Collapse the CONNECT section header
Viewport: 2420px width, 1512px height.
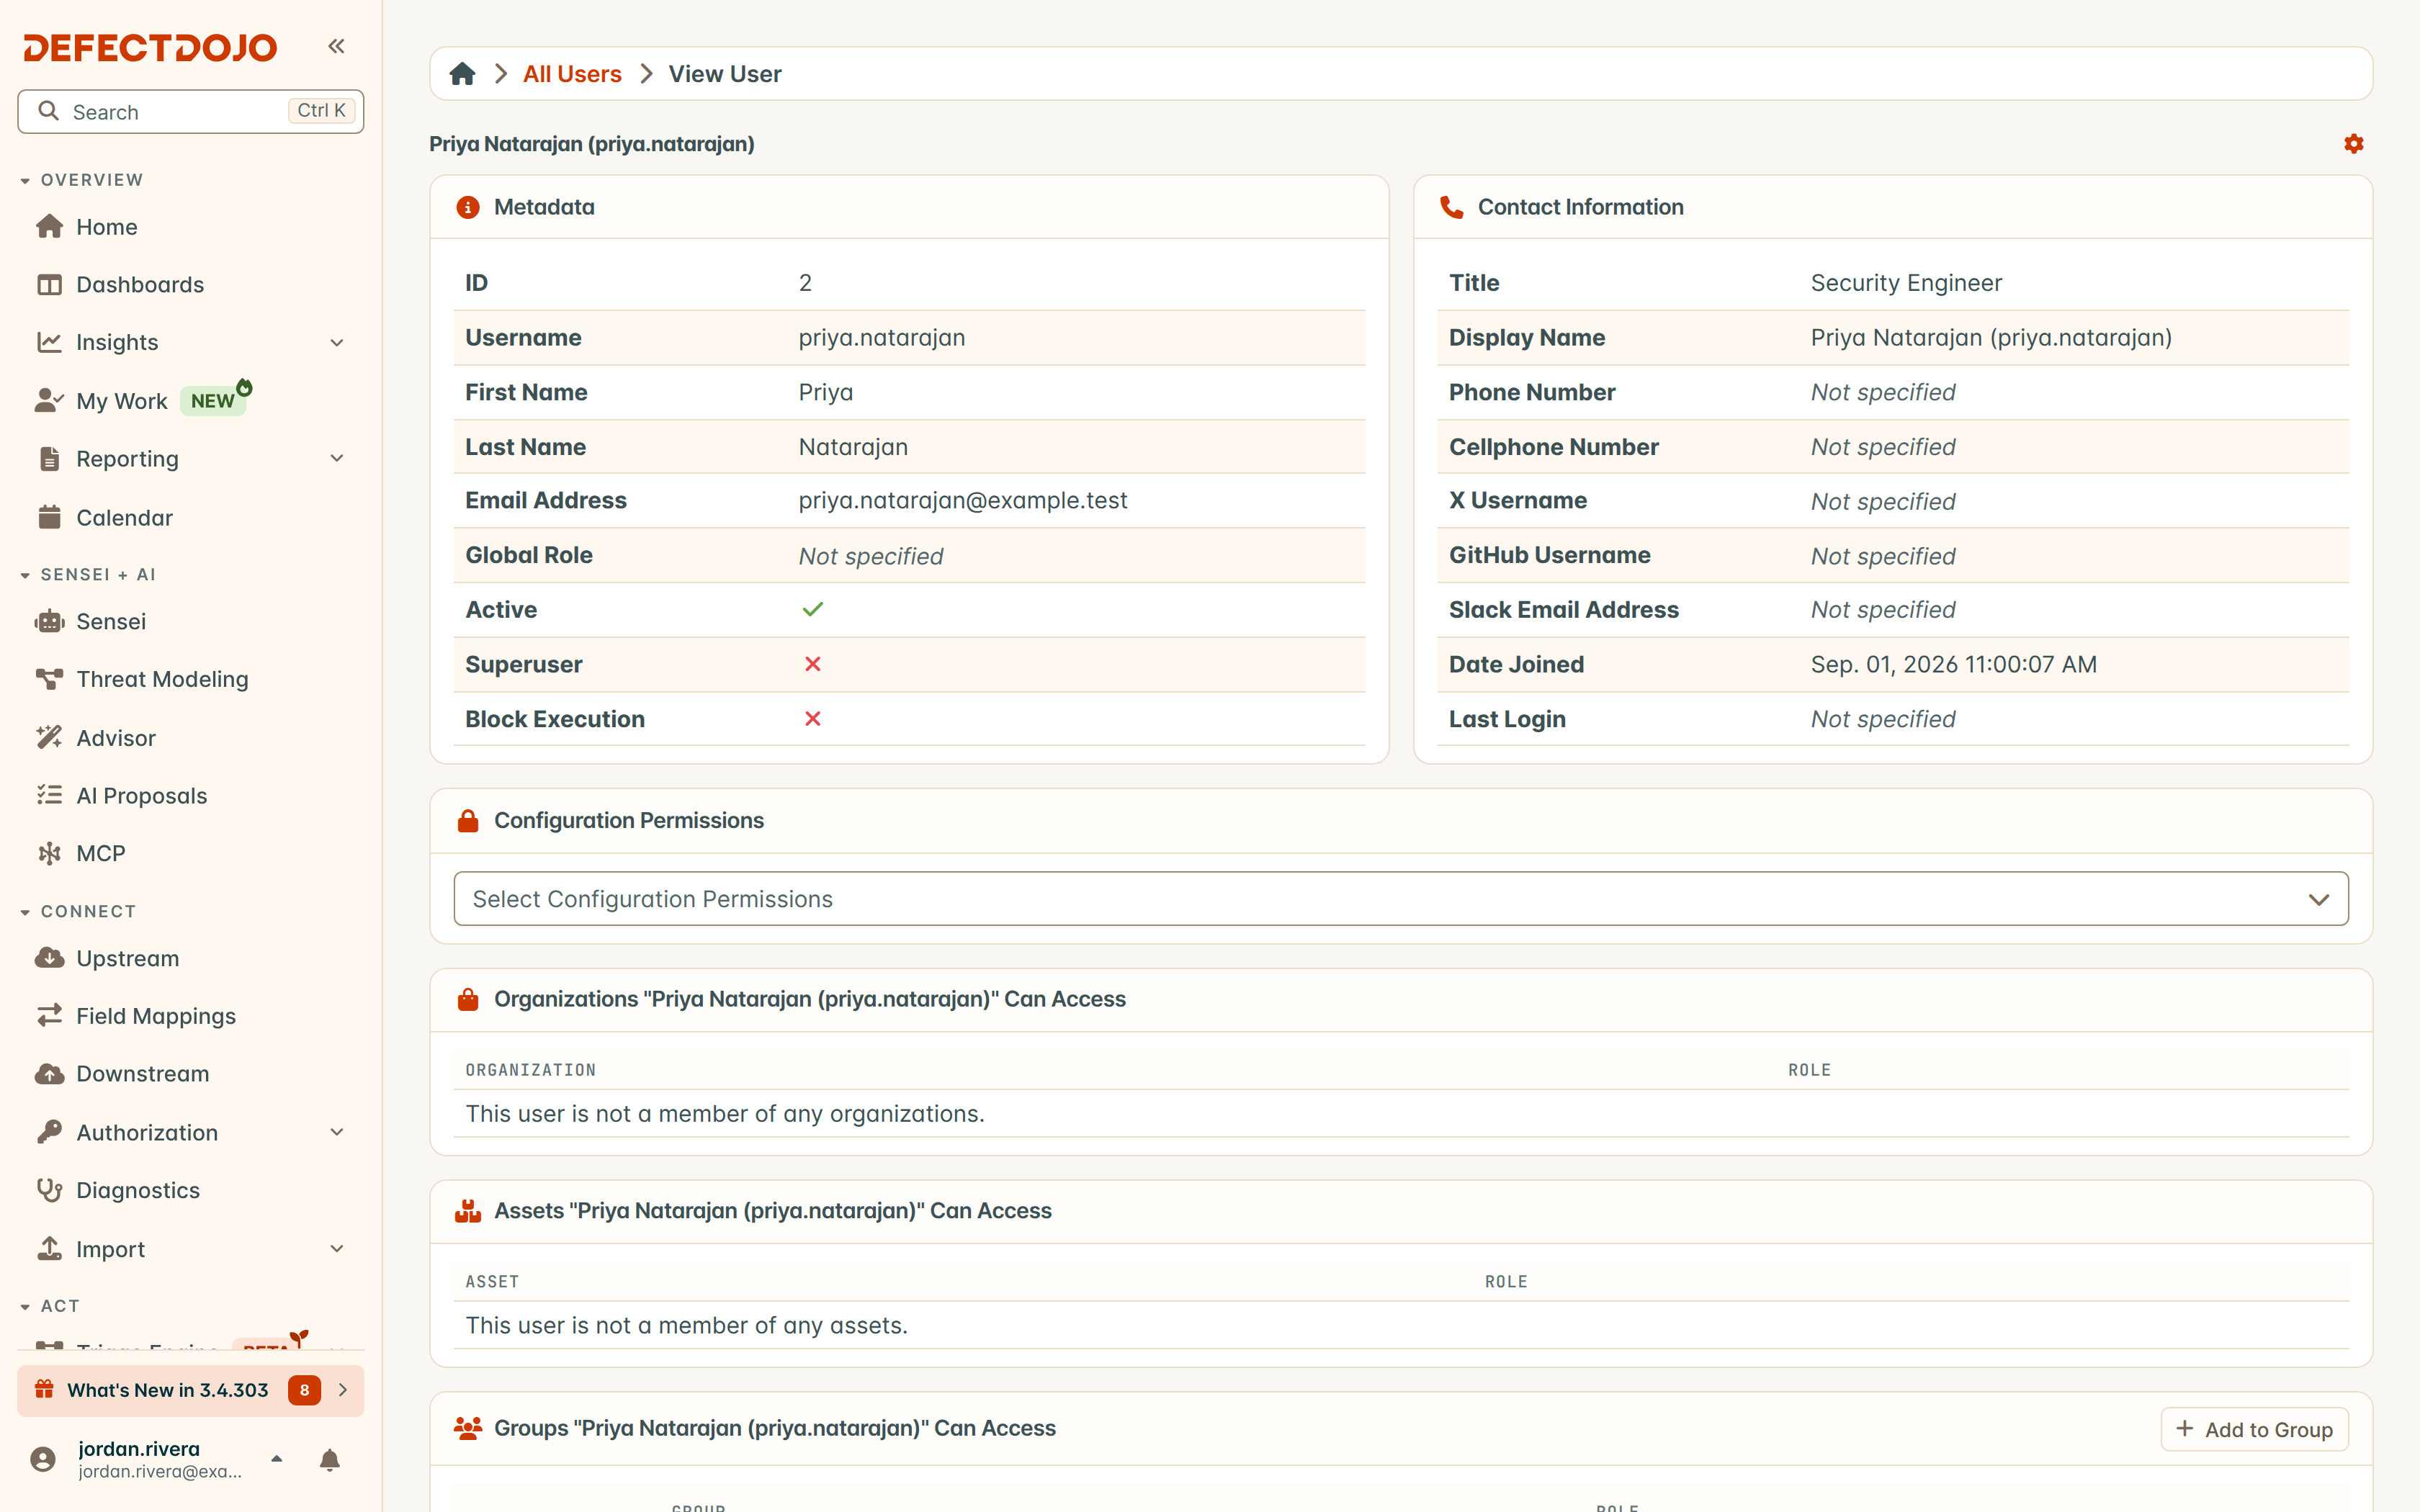[x=78, y=912]
